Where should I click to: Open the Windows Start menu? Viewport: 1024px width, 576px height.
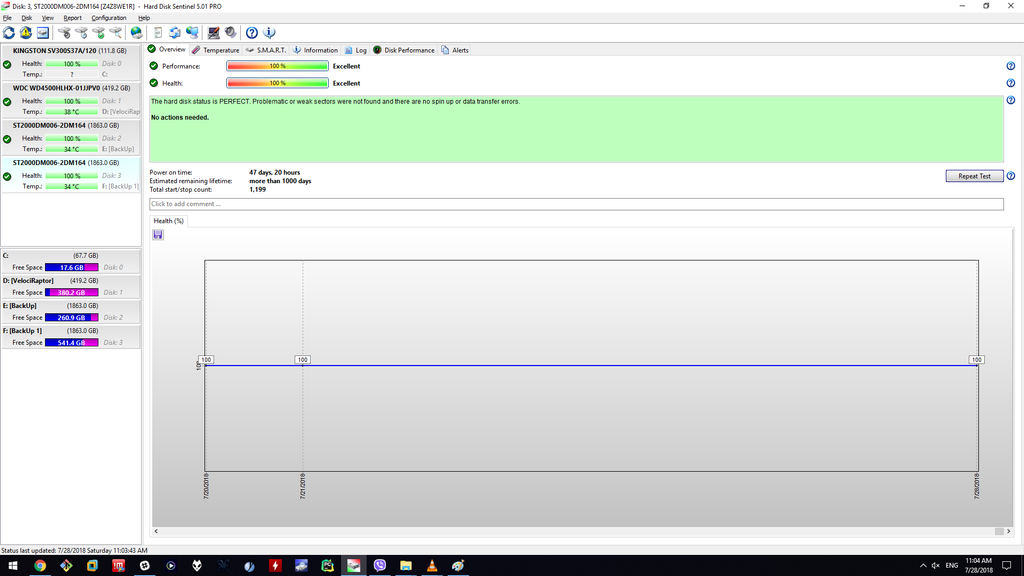pos(12,566)
